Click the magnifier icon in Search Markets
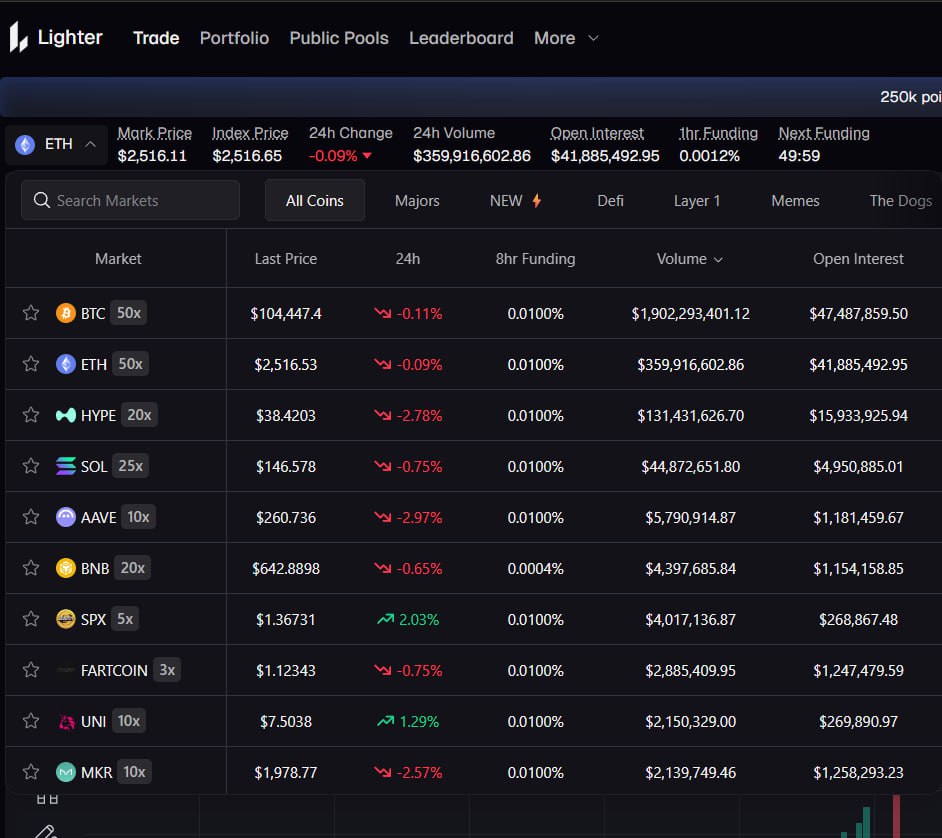 pos(41,200)
